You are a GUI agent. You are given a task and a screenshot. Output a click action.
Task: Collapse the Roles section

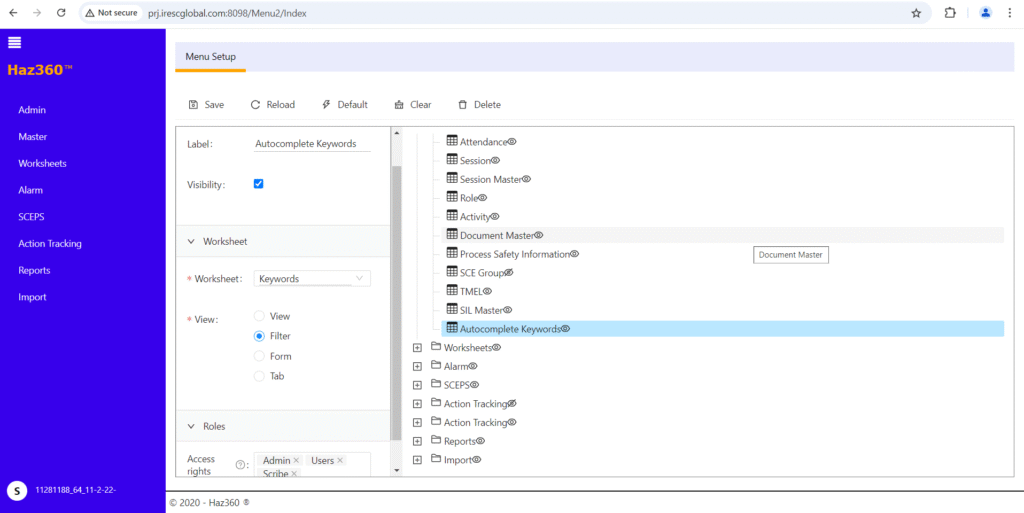tap(191, 426)
